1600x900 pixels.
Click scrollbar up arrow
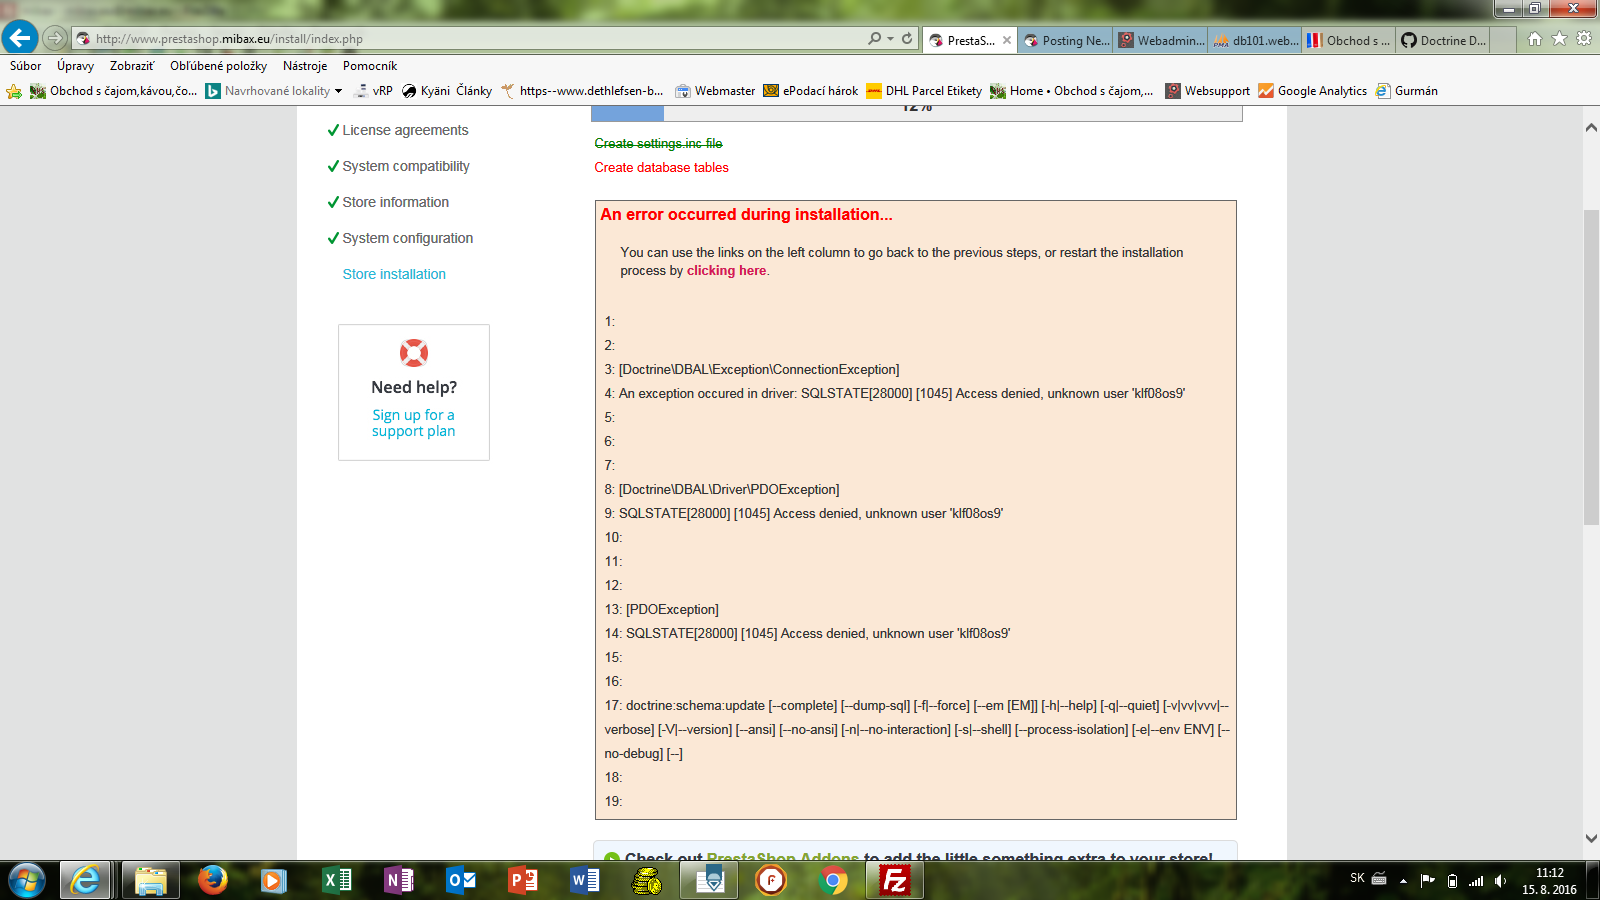click(x=1591, y=127)
